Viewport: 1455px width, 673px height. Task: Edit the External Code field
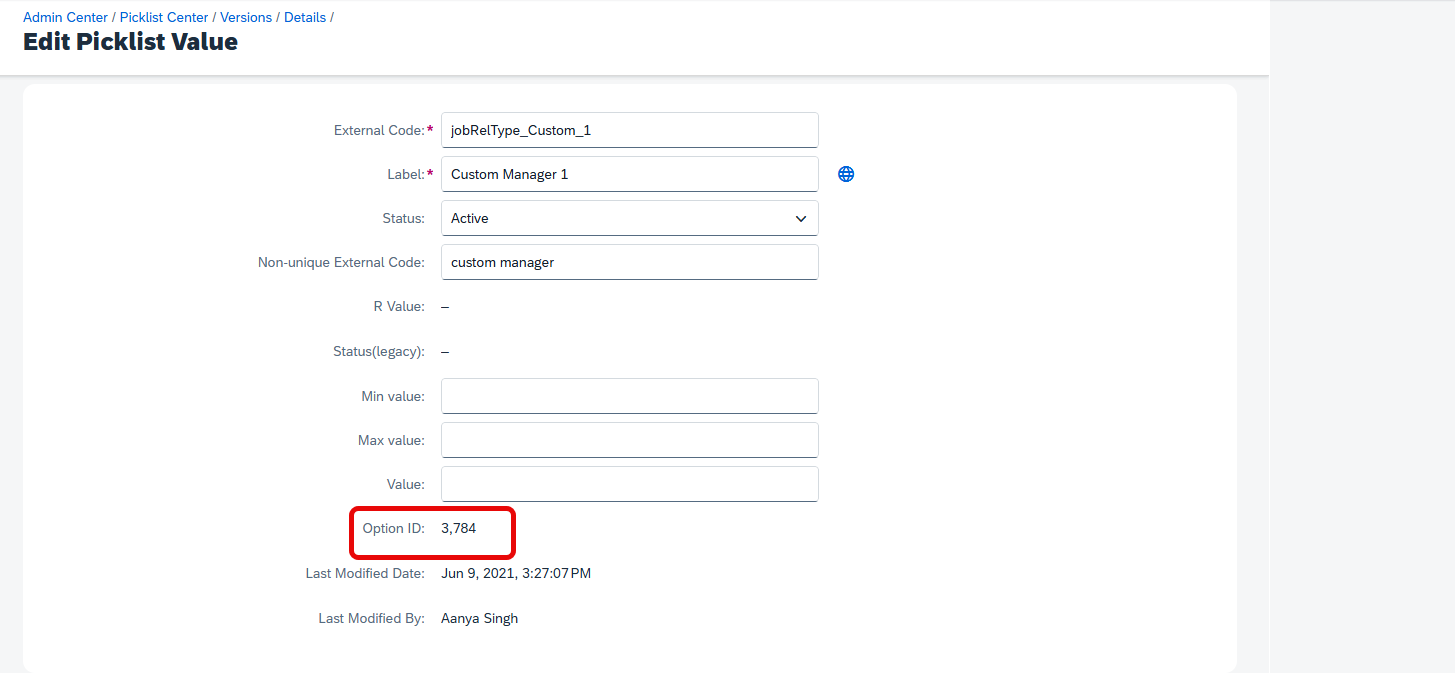(x=630, y=130)
